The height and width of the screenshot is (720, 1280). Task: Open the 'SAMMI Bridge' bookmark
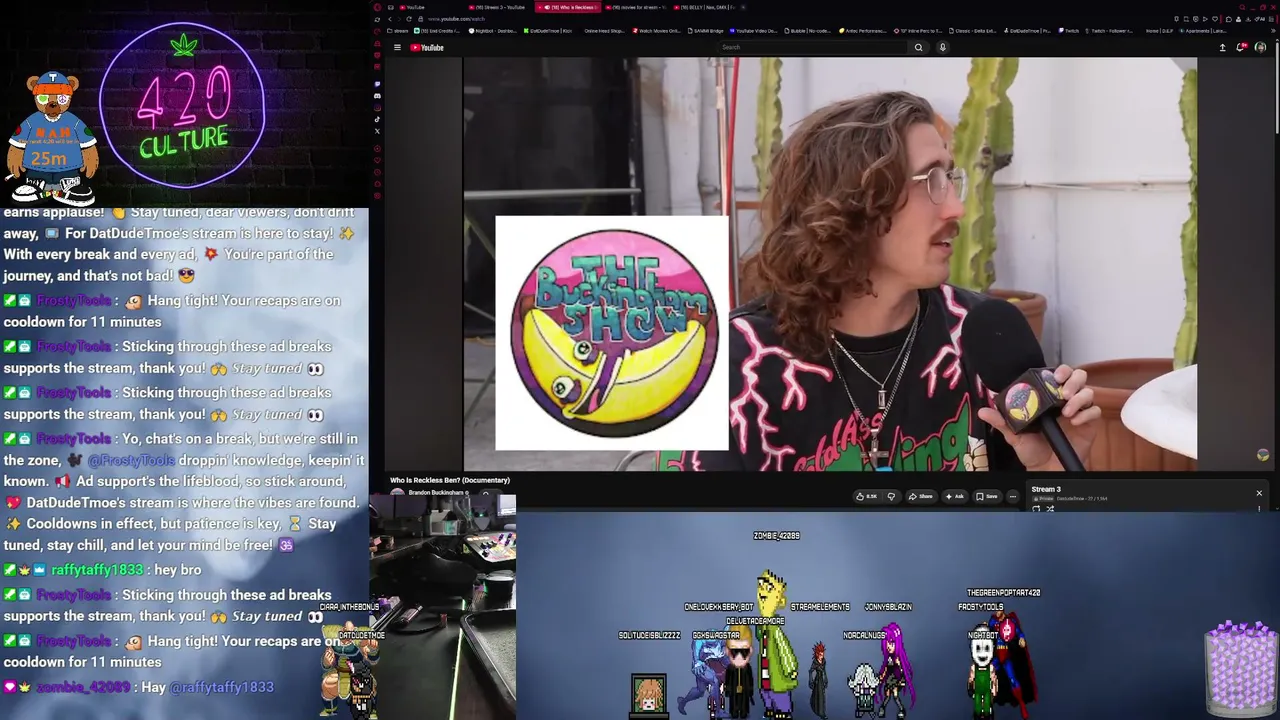[706, 31]
